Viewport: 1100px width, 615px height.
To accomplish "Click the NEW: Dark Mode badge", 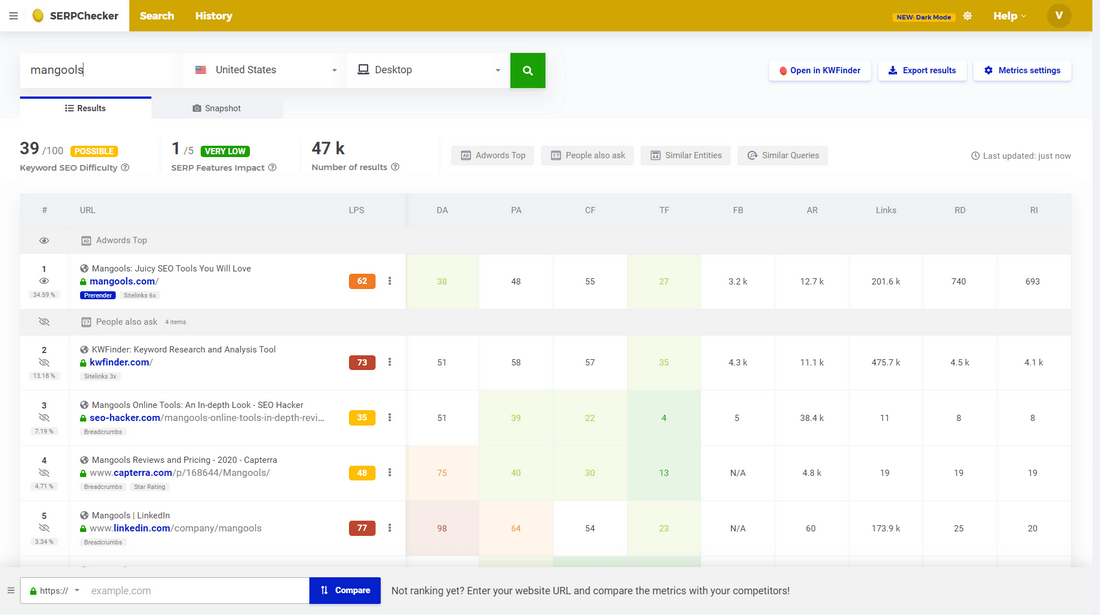I will pos(923,17).
